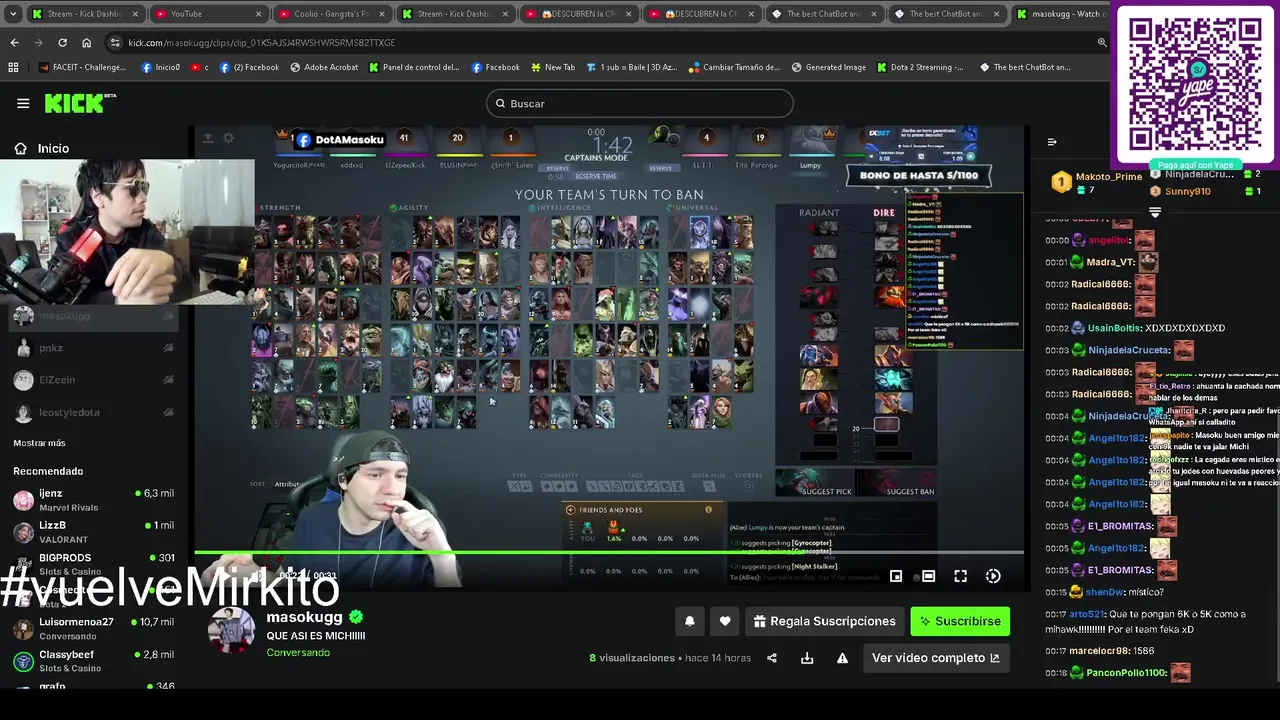This screenshot has width=1280, height=720.
Task: Click Madra_VT username in chat
Action: (x=1109, y=262)
